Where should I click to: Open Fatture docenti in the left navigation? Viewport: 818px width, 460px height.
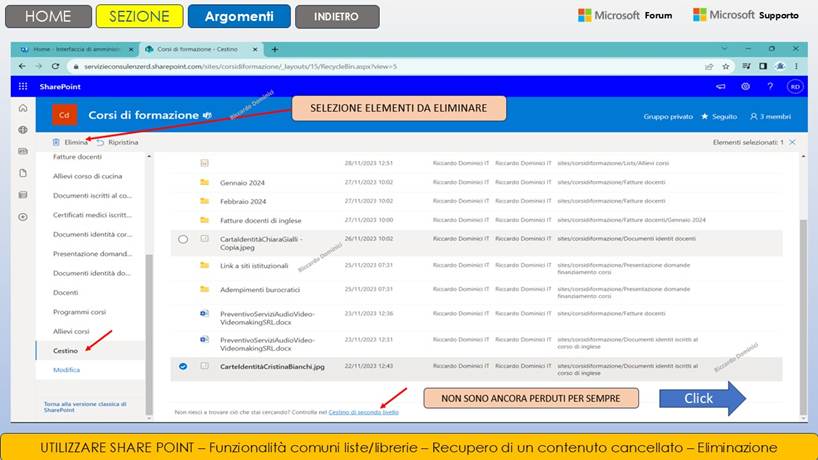pyautogui.click(x=77, y=157)
